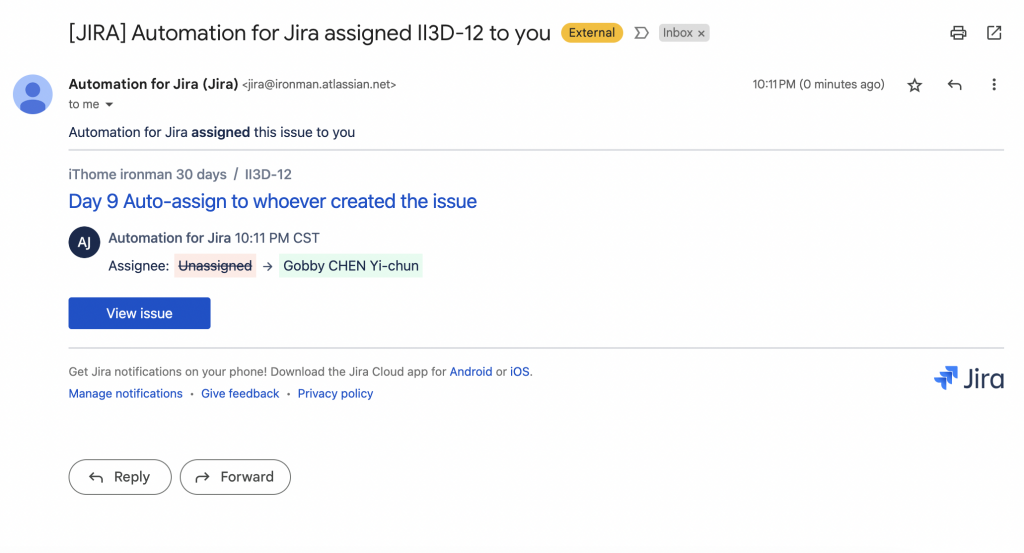Click the II3D-12 issue key text
The image size is (1024, 553).
pos(268,174)
